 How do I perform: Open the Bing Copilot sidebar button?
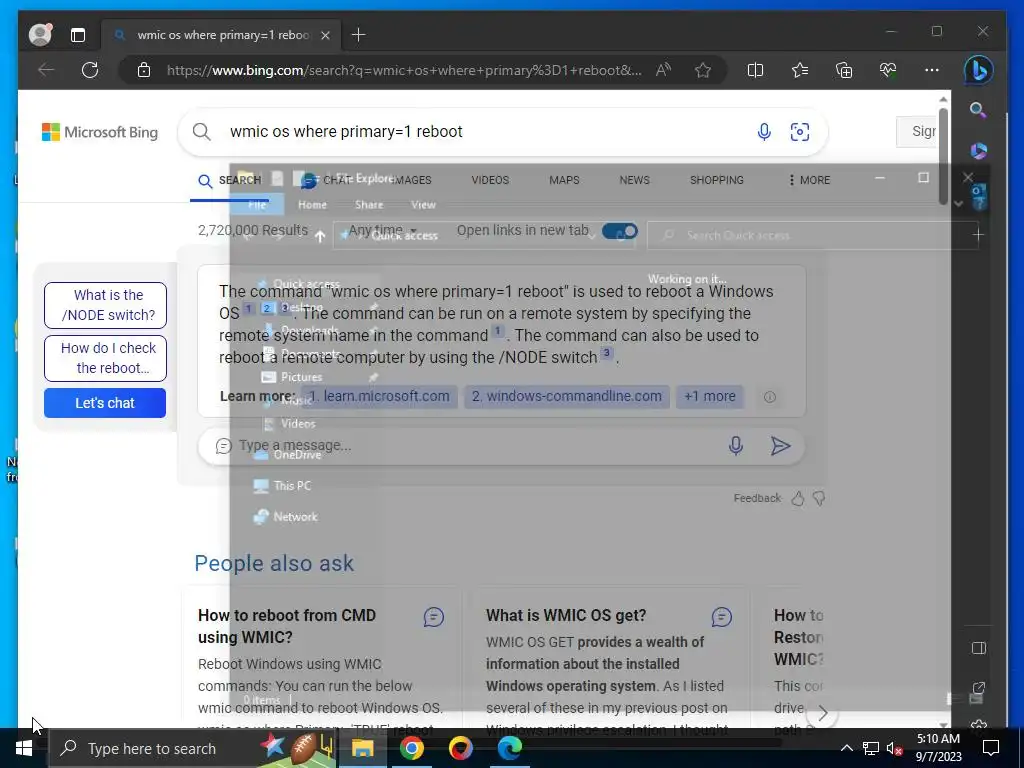[x=978, y=70]
